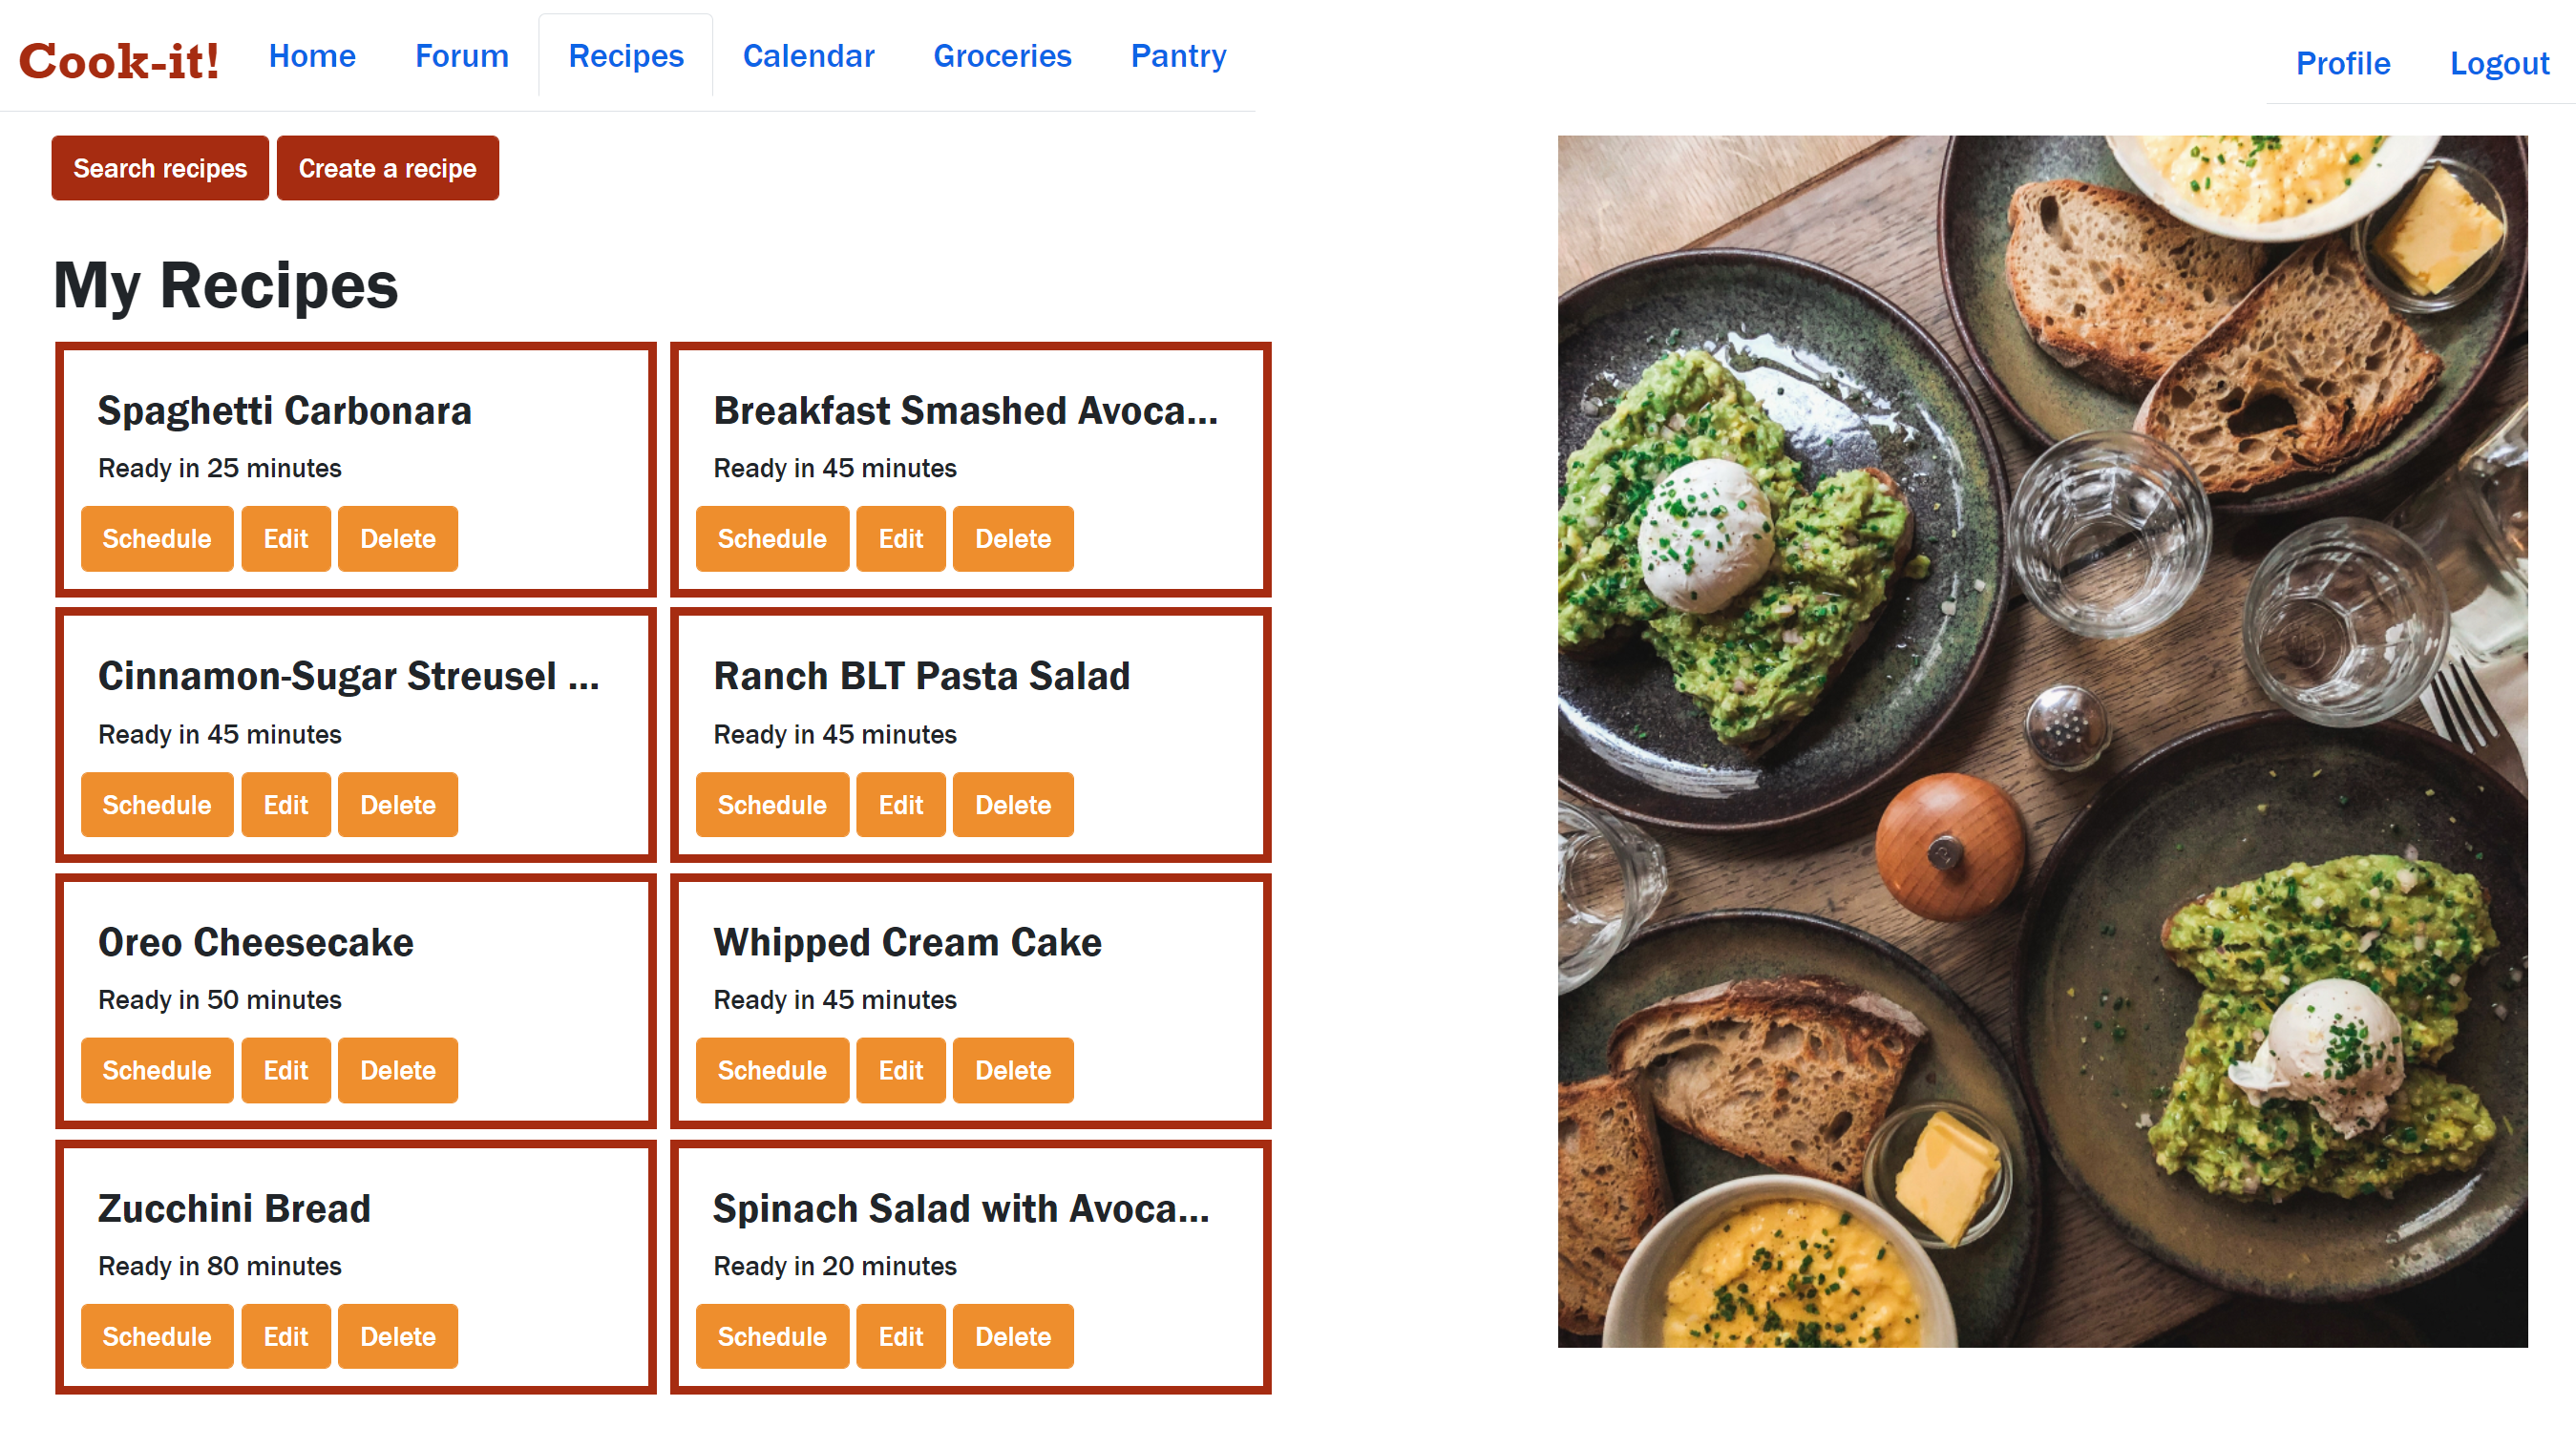Schedule the Spaghetti Carbonara recipe
2576x1448 pixels.
click(157, 539)
